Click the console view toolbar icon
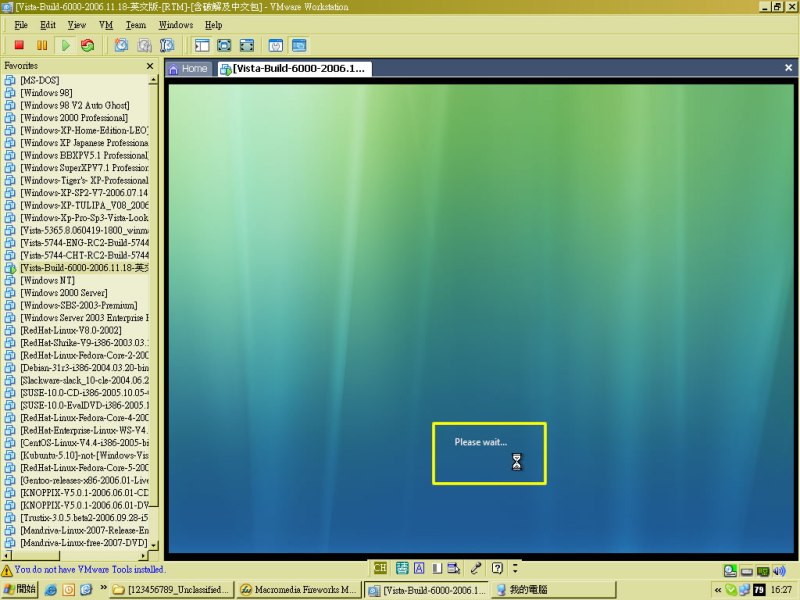800x600 pixels. (x=299, y=45)
